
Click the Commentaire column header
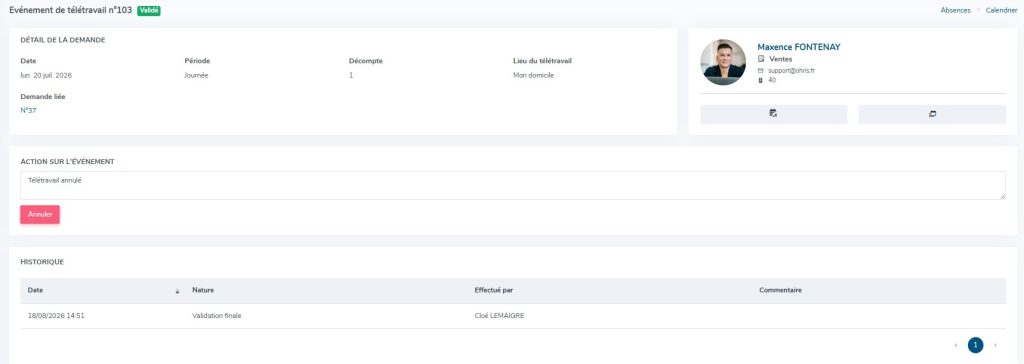click(780, 290)
